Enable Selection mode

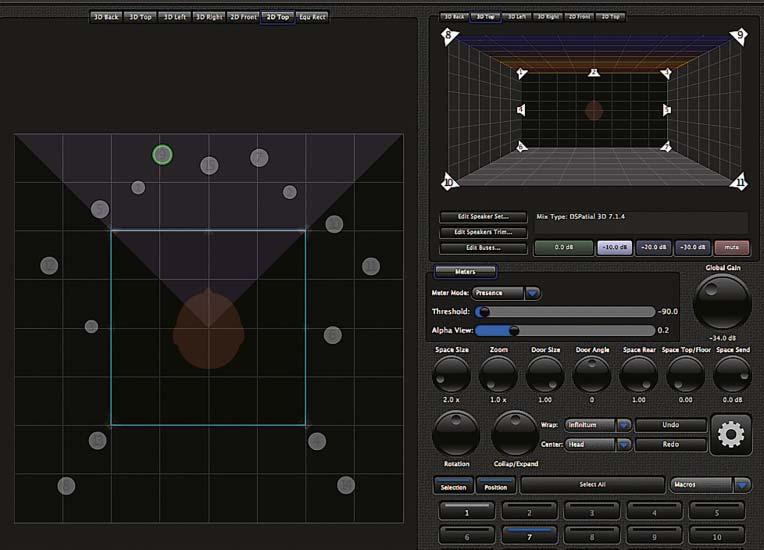(x=453, y=486)
